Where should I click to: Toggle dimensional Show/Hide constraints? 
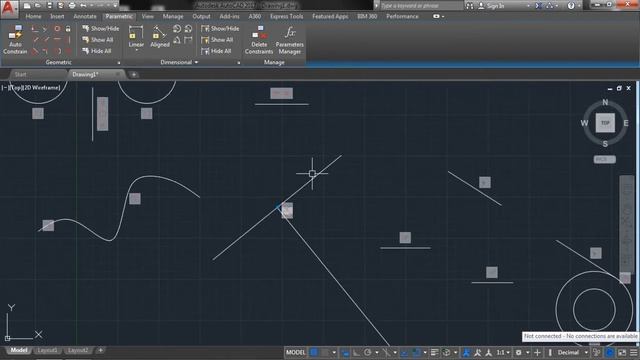220,29
